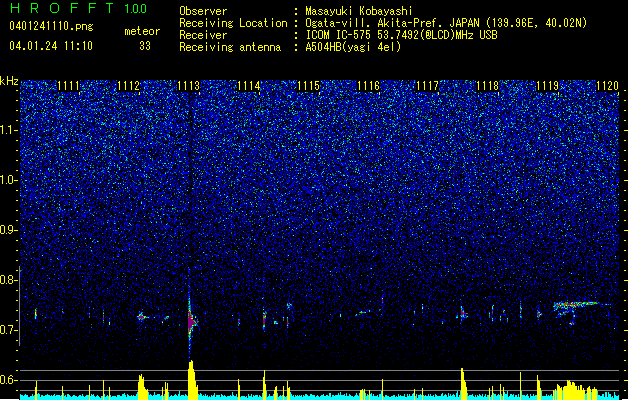This screenshot has width=629, height=400.
Task: Click time marker 1119
Action: [547, 86]
